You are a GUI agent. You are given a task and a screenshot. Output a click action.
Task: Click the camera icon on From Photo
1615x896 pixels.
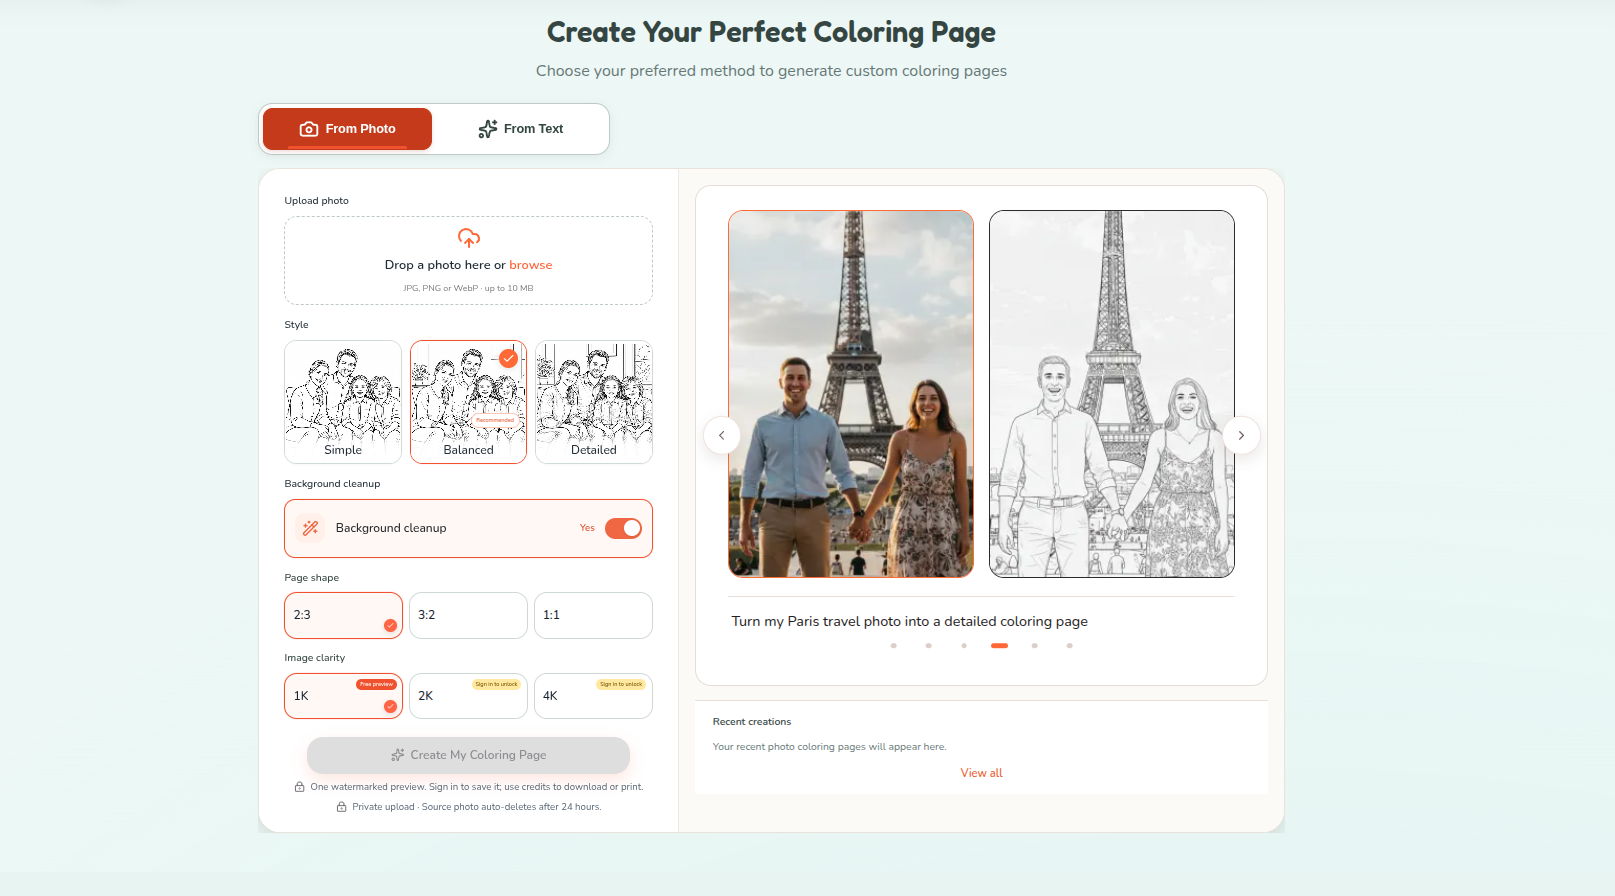pyautogui.click(x=309, y=129)
